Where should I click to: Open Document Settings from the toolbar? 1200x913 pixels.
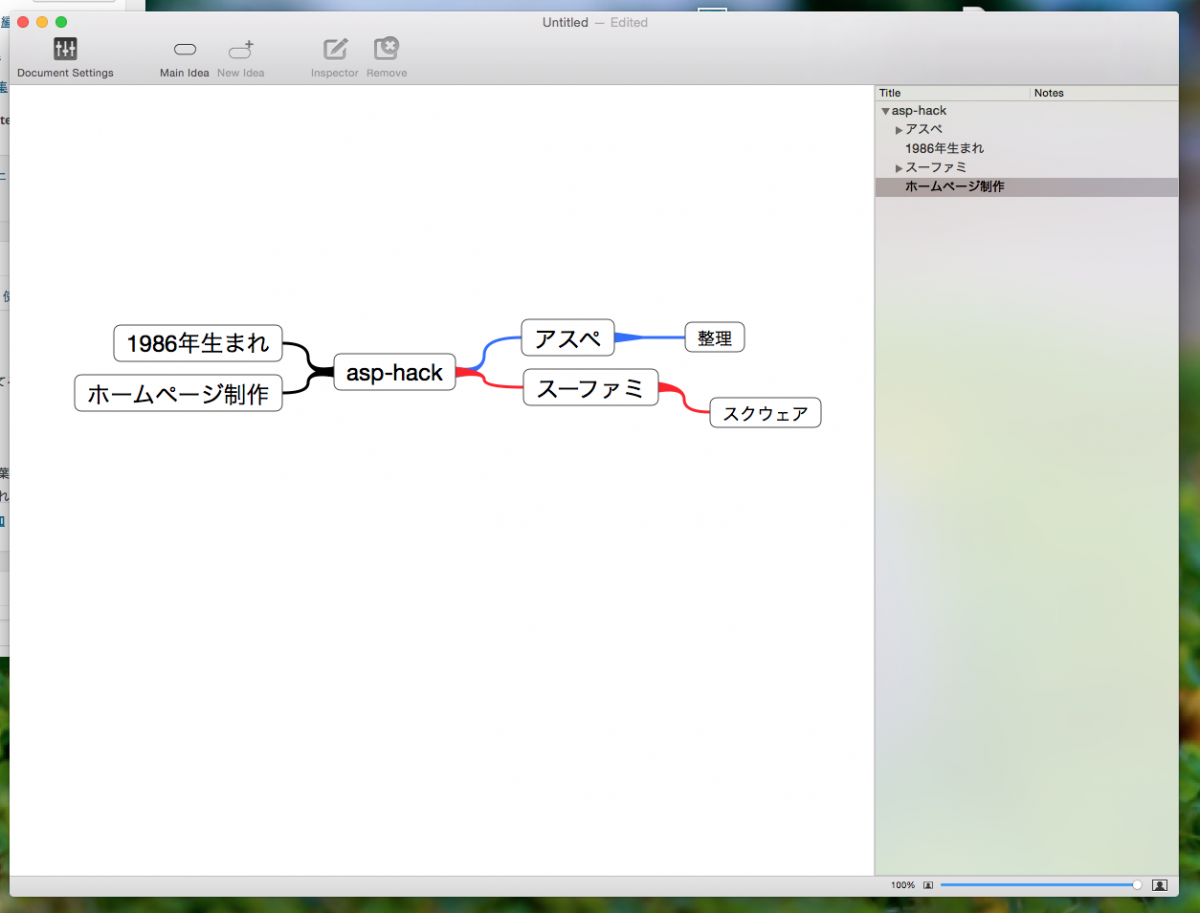[65, 50]
